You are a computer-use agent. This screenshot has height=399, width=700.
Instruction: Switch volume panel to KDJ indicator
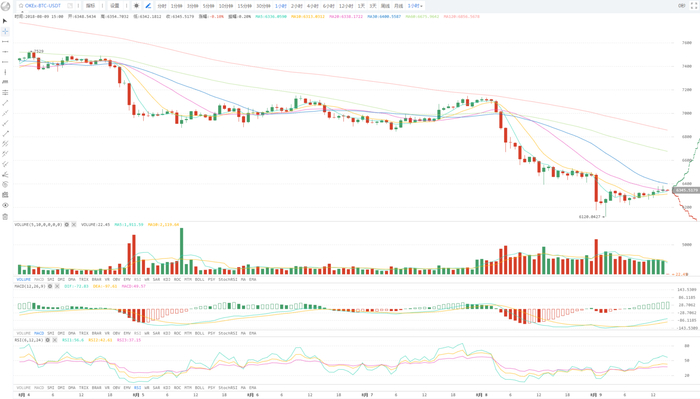167,279
